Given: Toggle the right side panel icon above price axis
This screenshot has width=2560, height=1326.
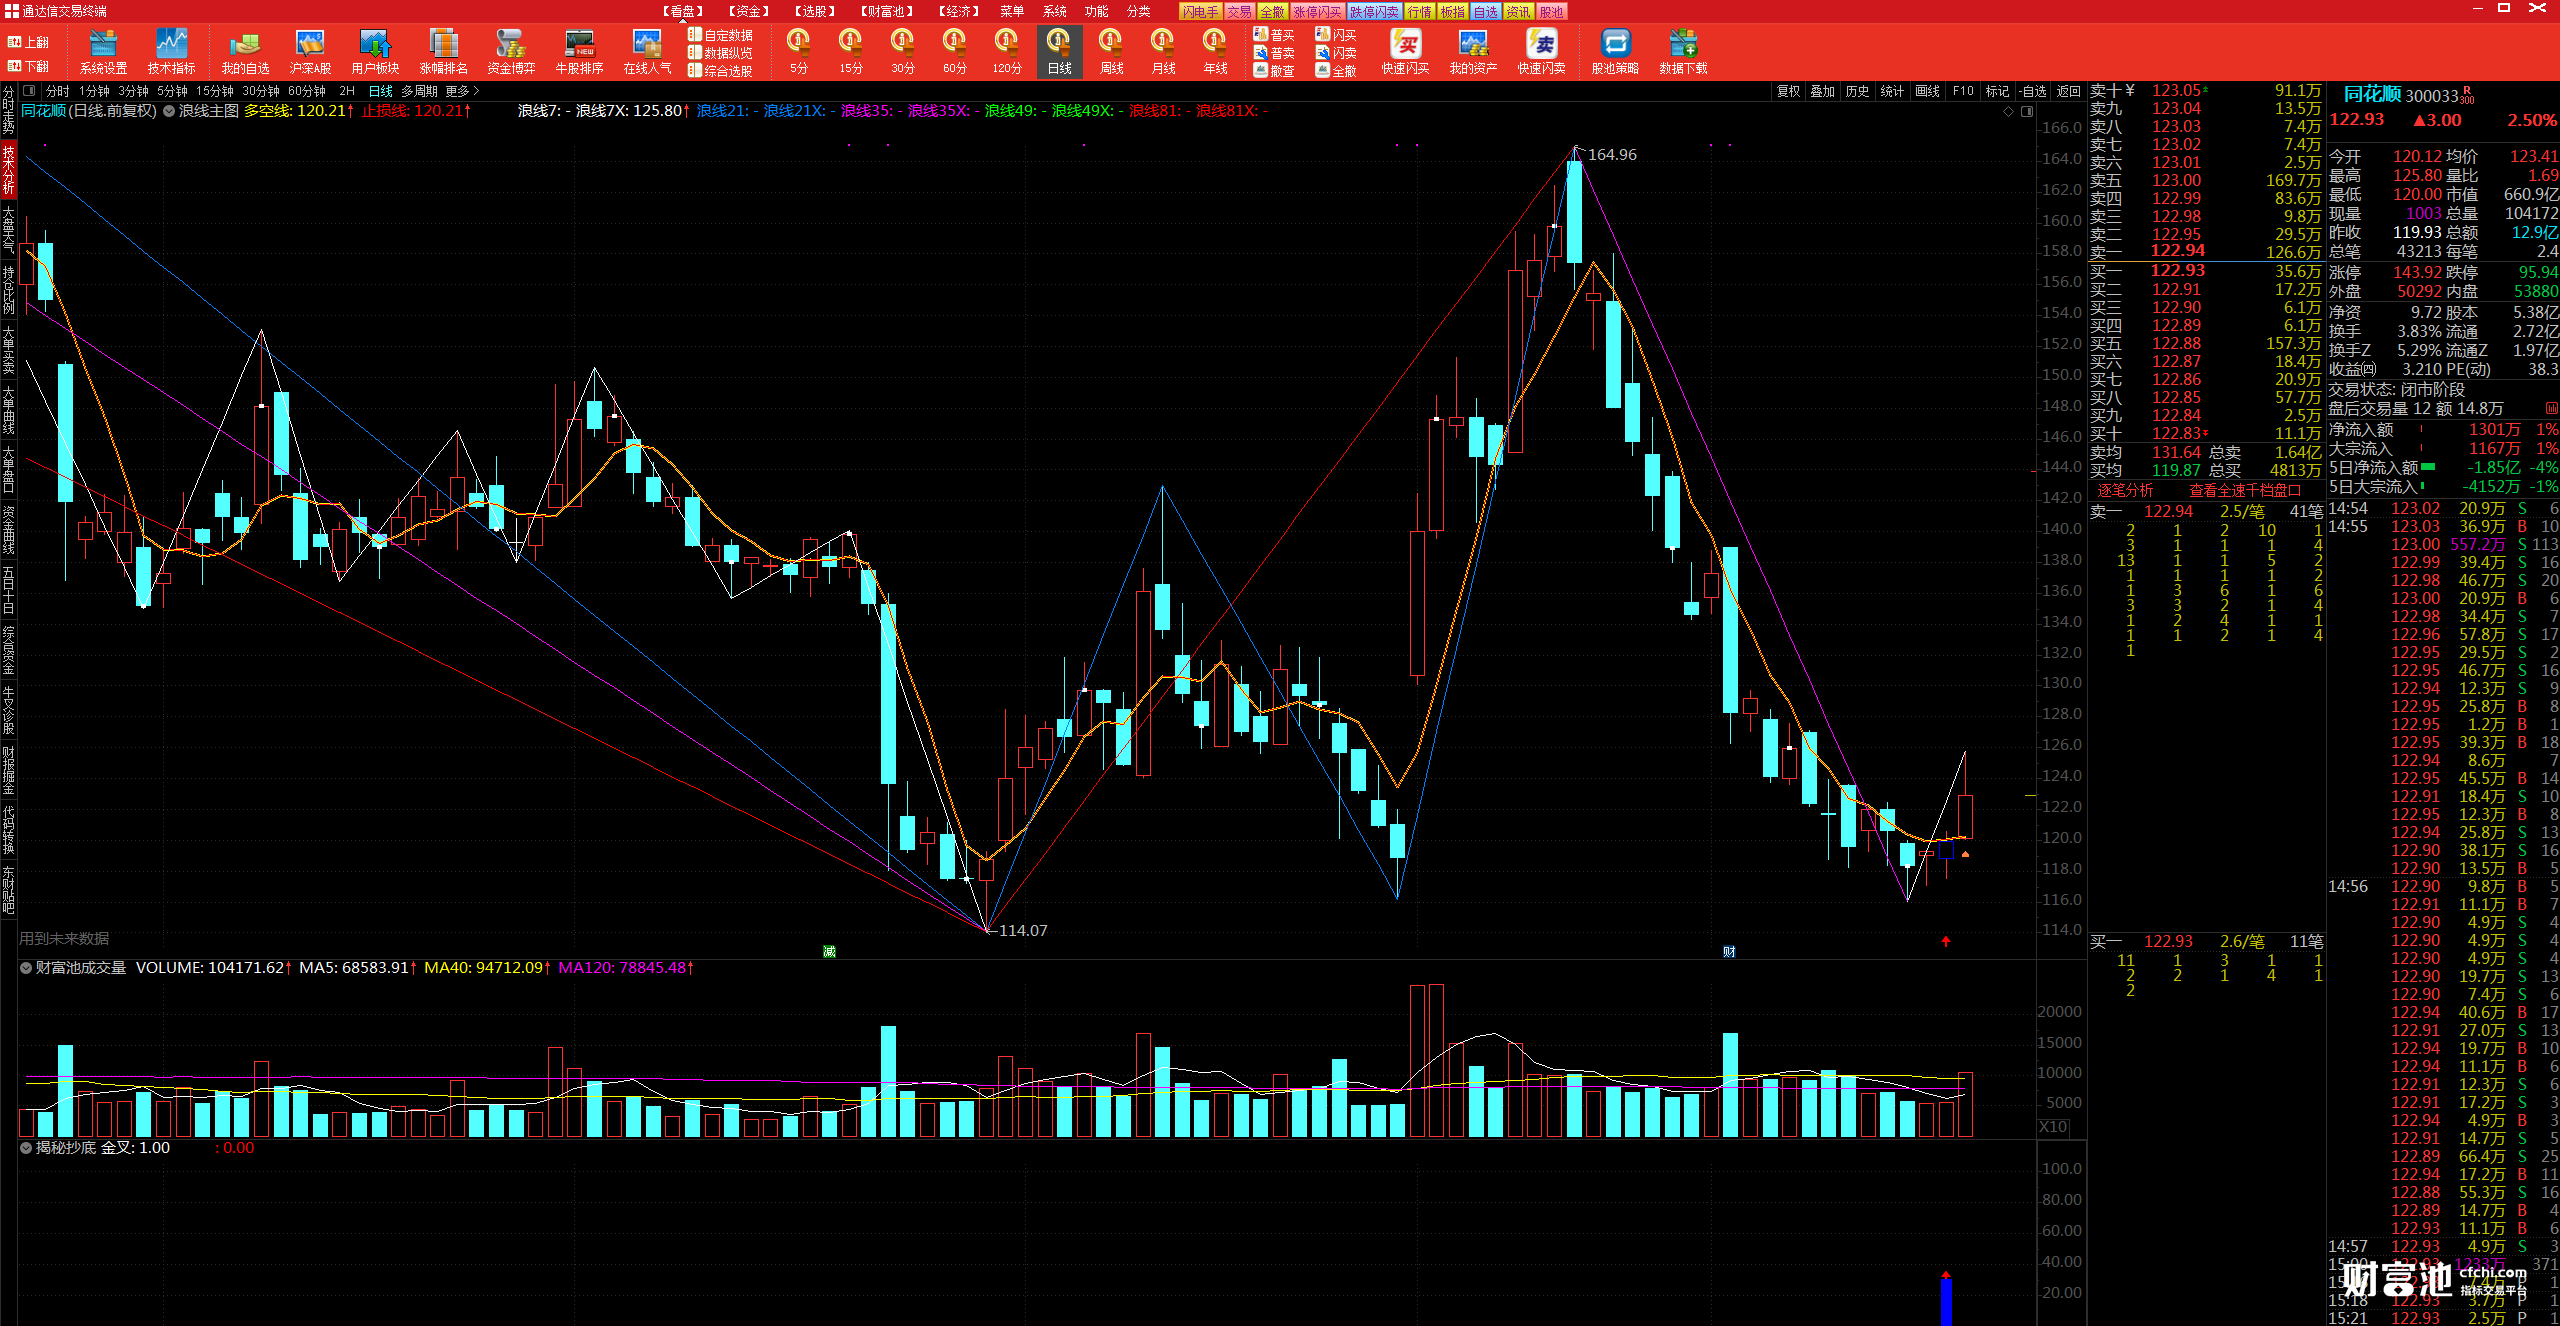Looking at the screenshot, I should point(2027,111).
